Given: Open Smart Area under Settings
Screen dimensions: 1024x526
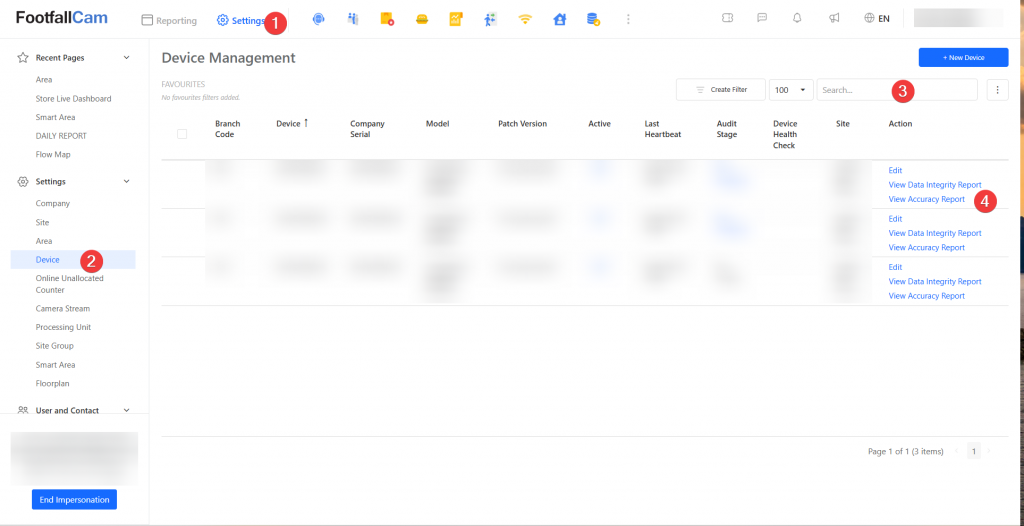Looking at the screenshot, I should [56, 365].
